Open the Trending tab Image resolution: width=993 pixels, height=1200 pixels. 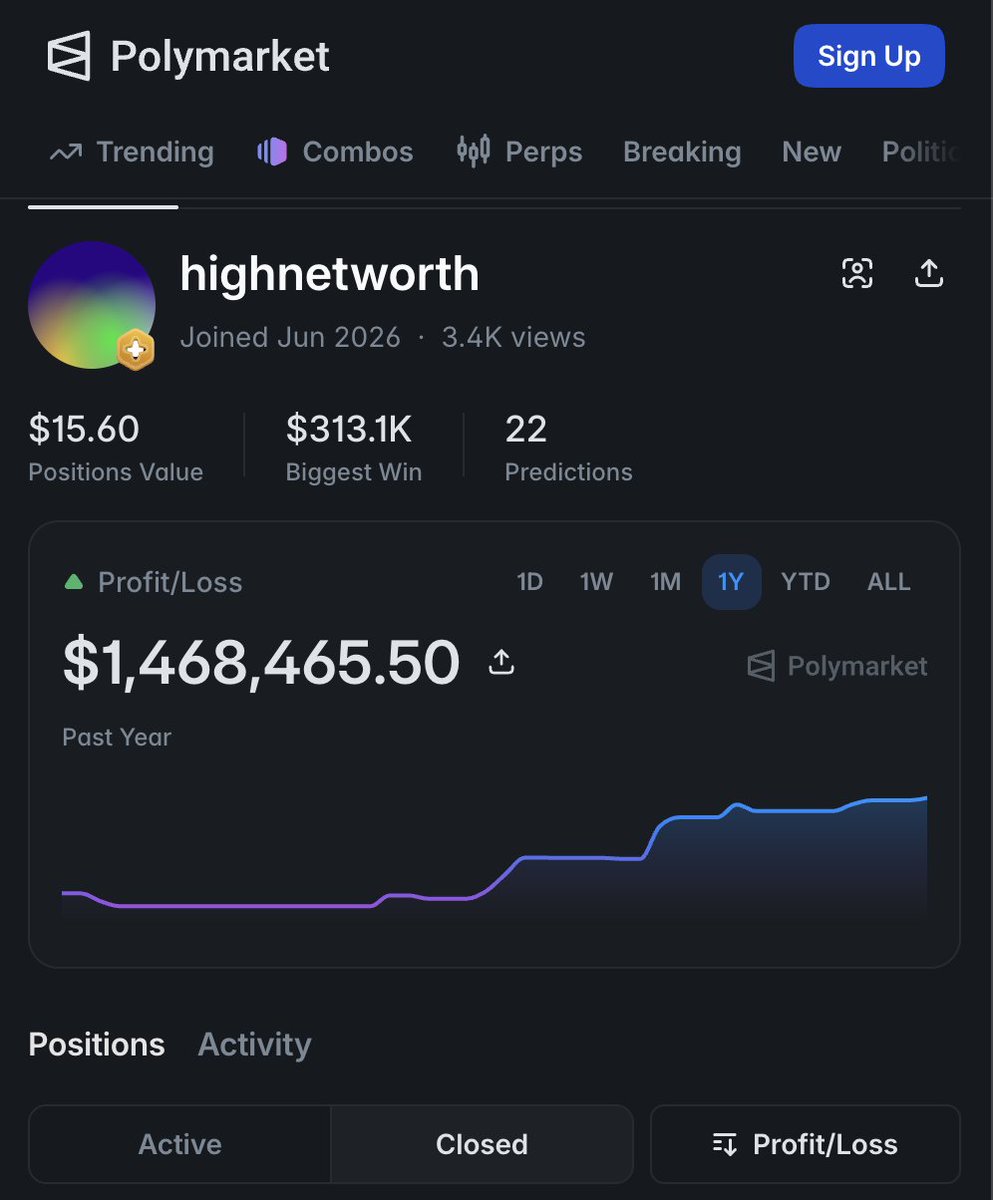[x=132, y=152]
